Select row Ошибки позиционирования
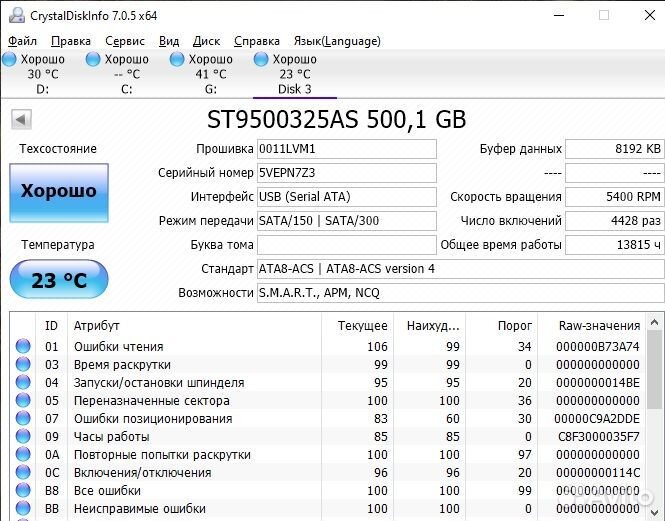This screenshot has width=665, height=521. coord(328,419)
